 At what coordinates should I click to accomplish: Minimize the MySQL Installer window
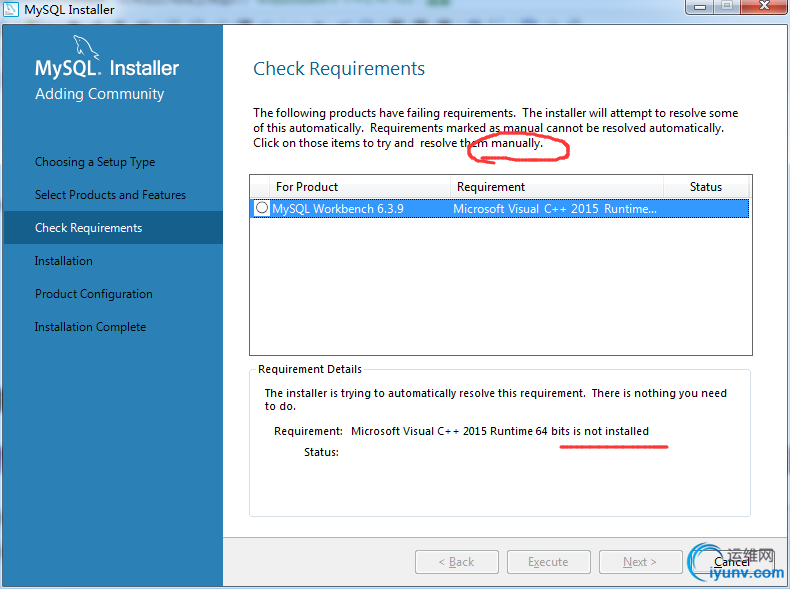tap(700, 7)
